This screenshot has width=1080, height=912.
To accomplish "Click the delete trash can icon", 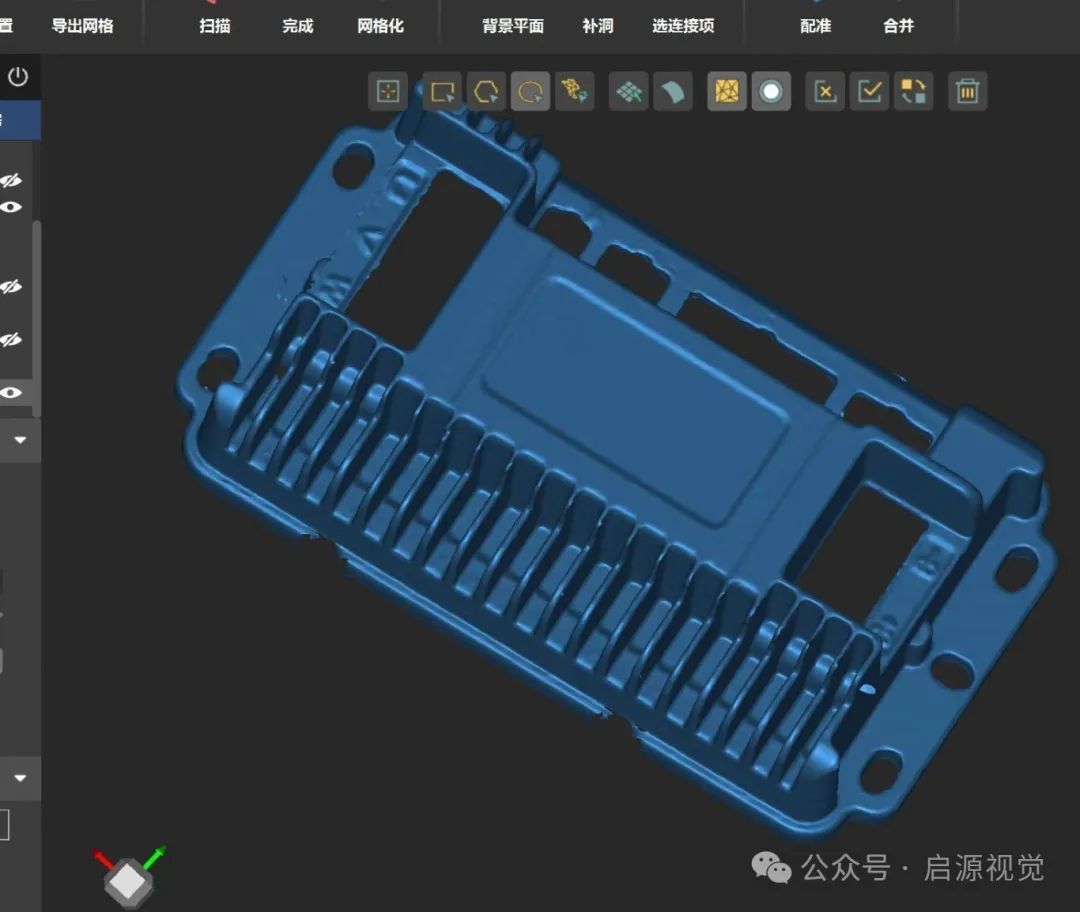I will pos(967,92).
